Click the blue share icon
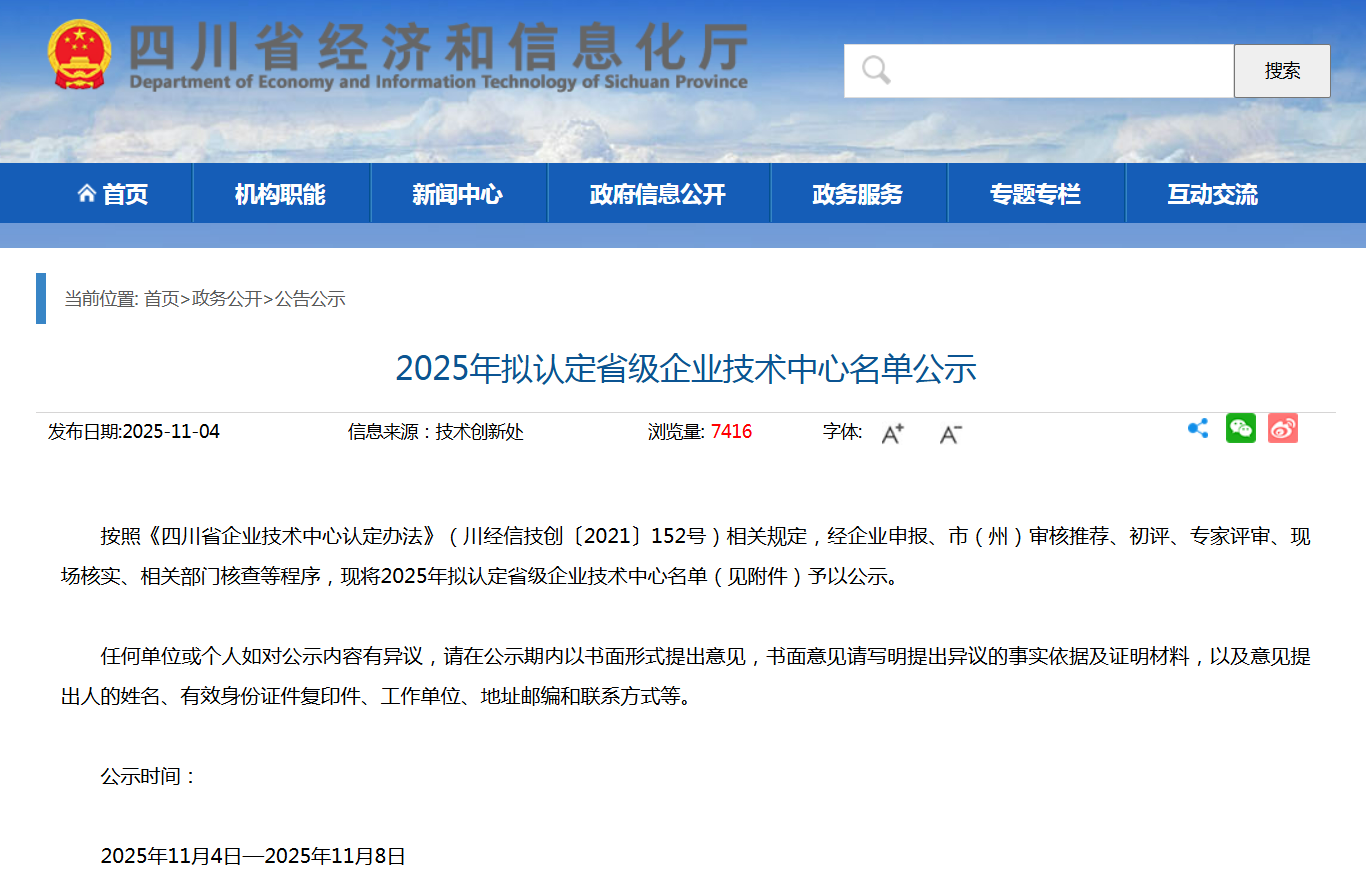The height and width of the screenshot is (881, 1366). pyautogui.click(x=1198, y=429)
